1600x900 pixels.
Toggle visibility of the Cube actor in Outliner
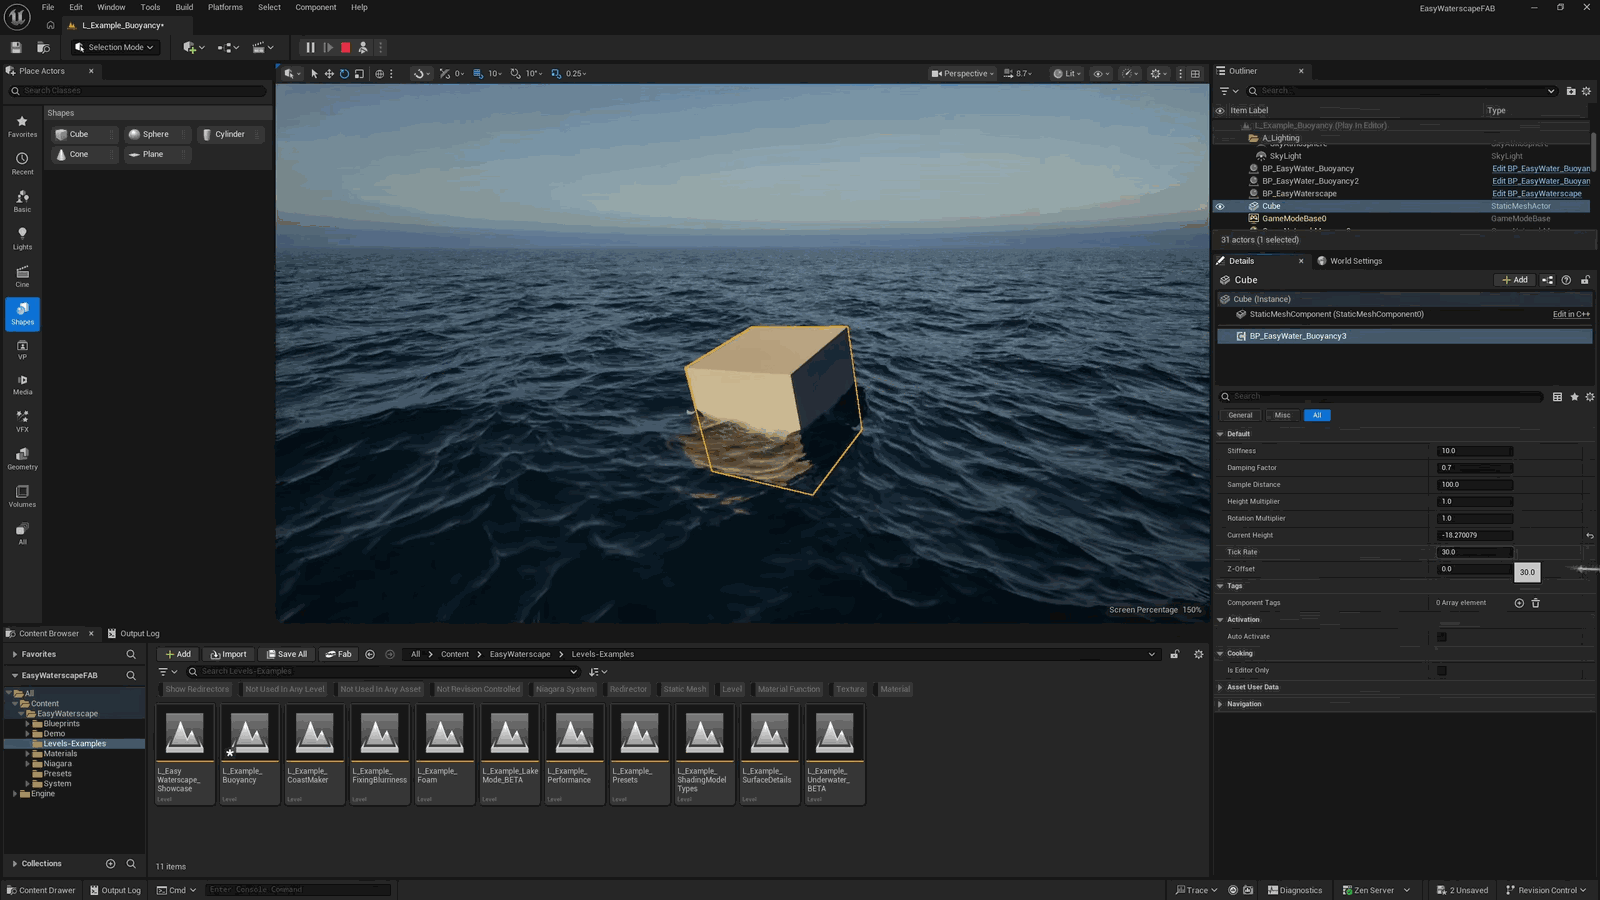click(1220, 206)
